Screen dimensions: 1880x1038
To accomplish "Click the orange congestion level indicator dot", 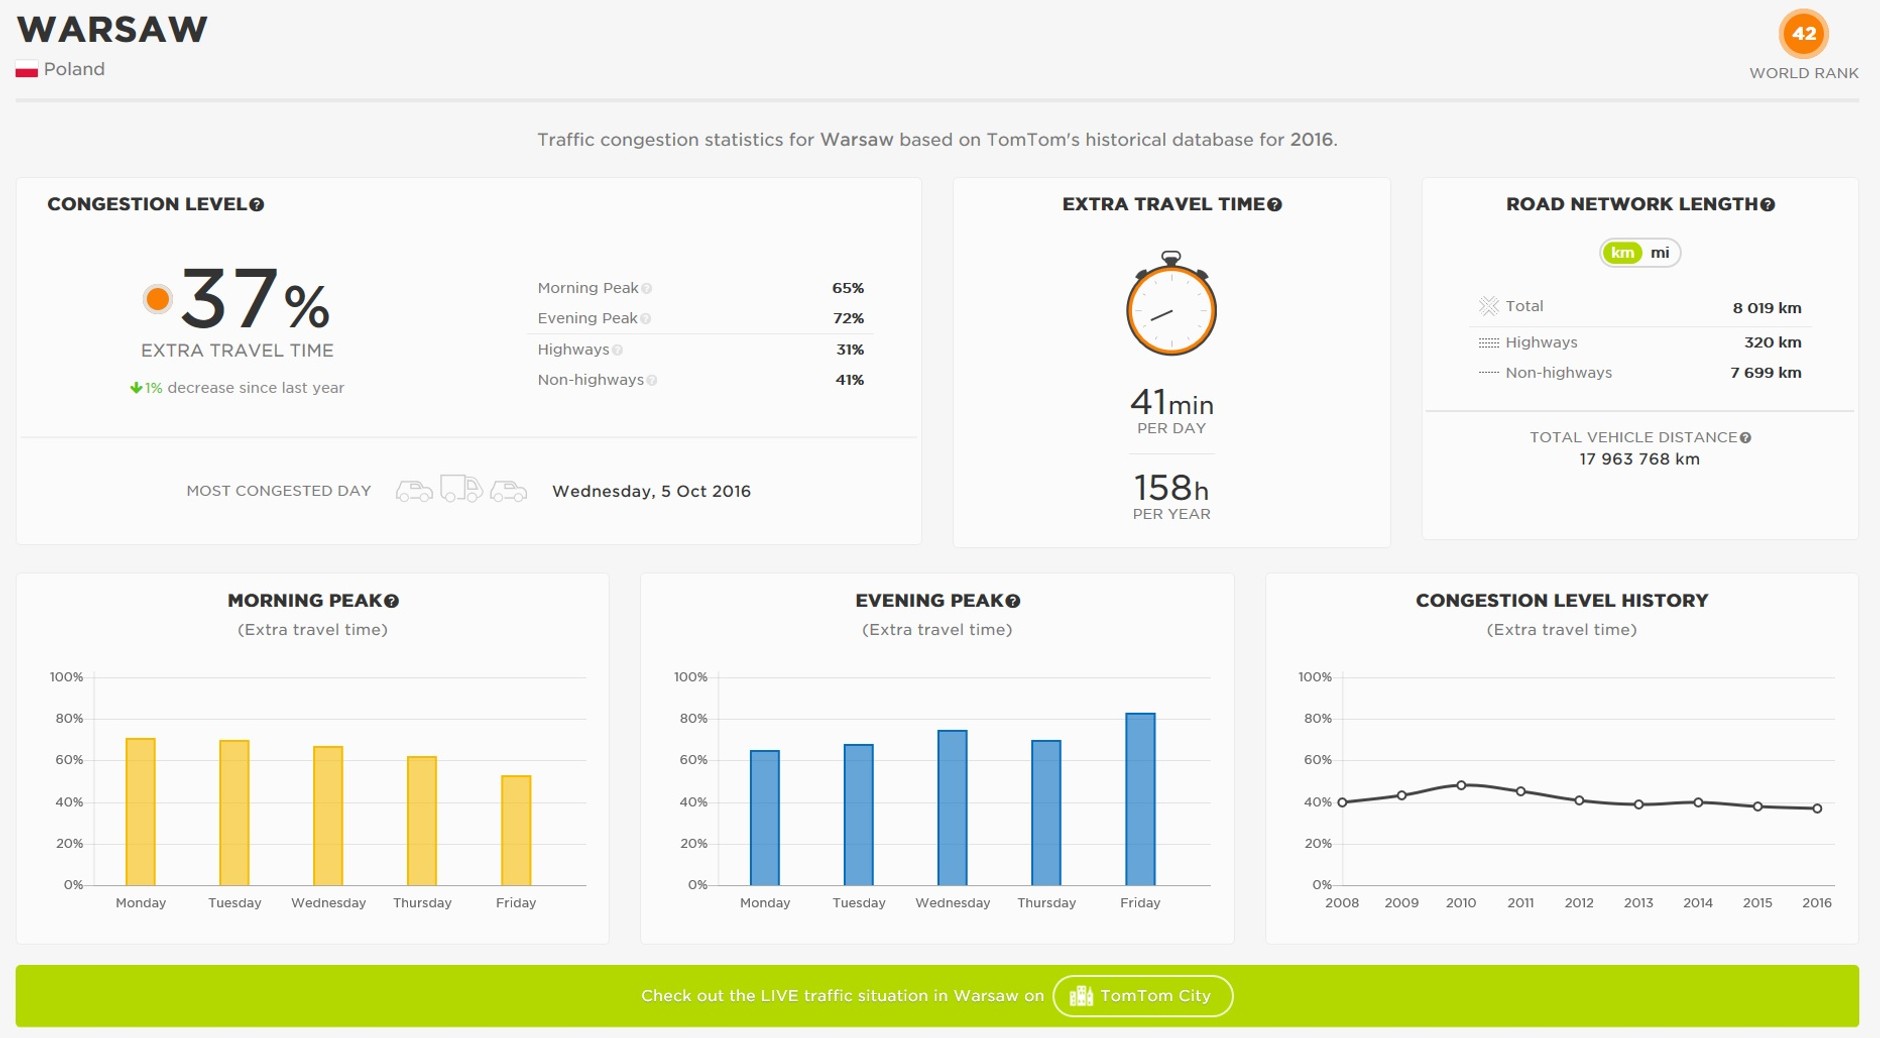I will 157,299.
